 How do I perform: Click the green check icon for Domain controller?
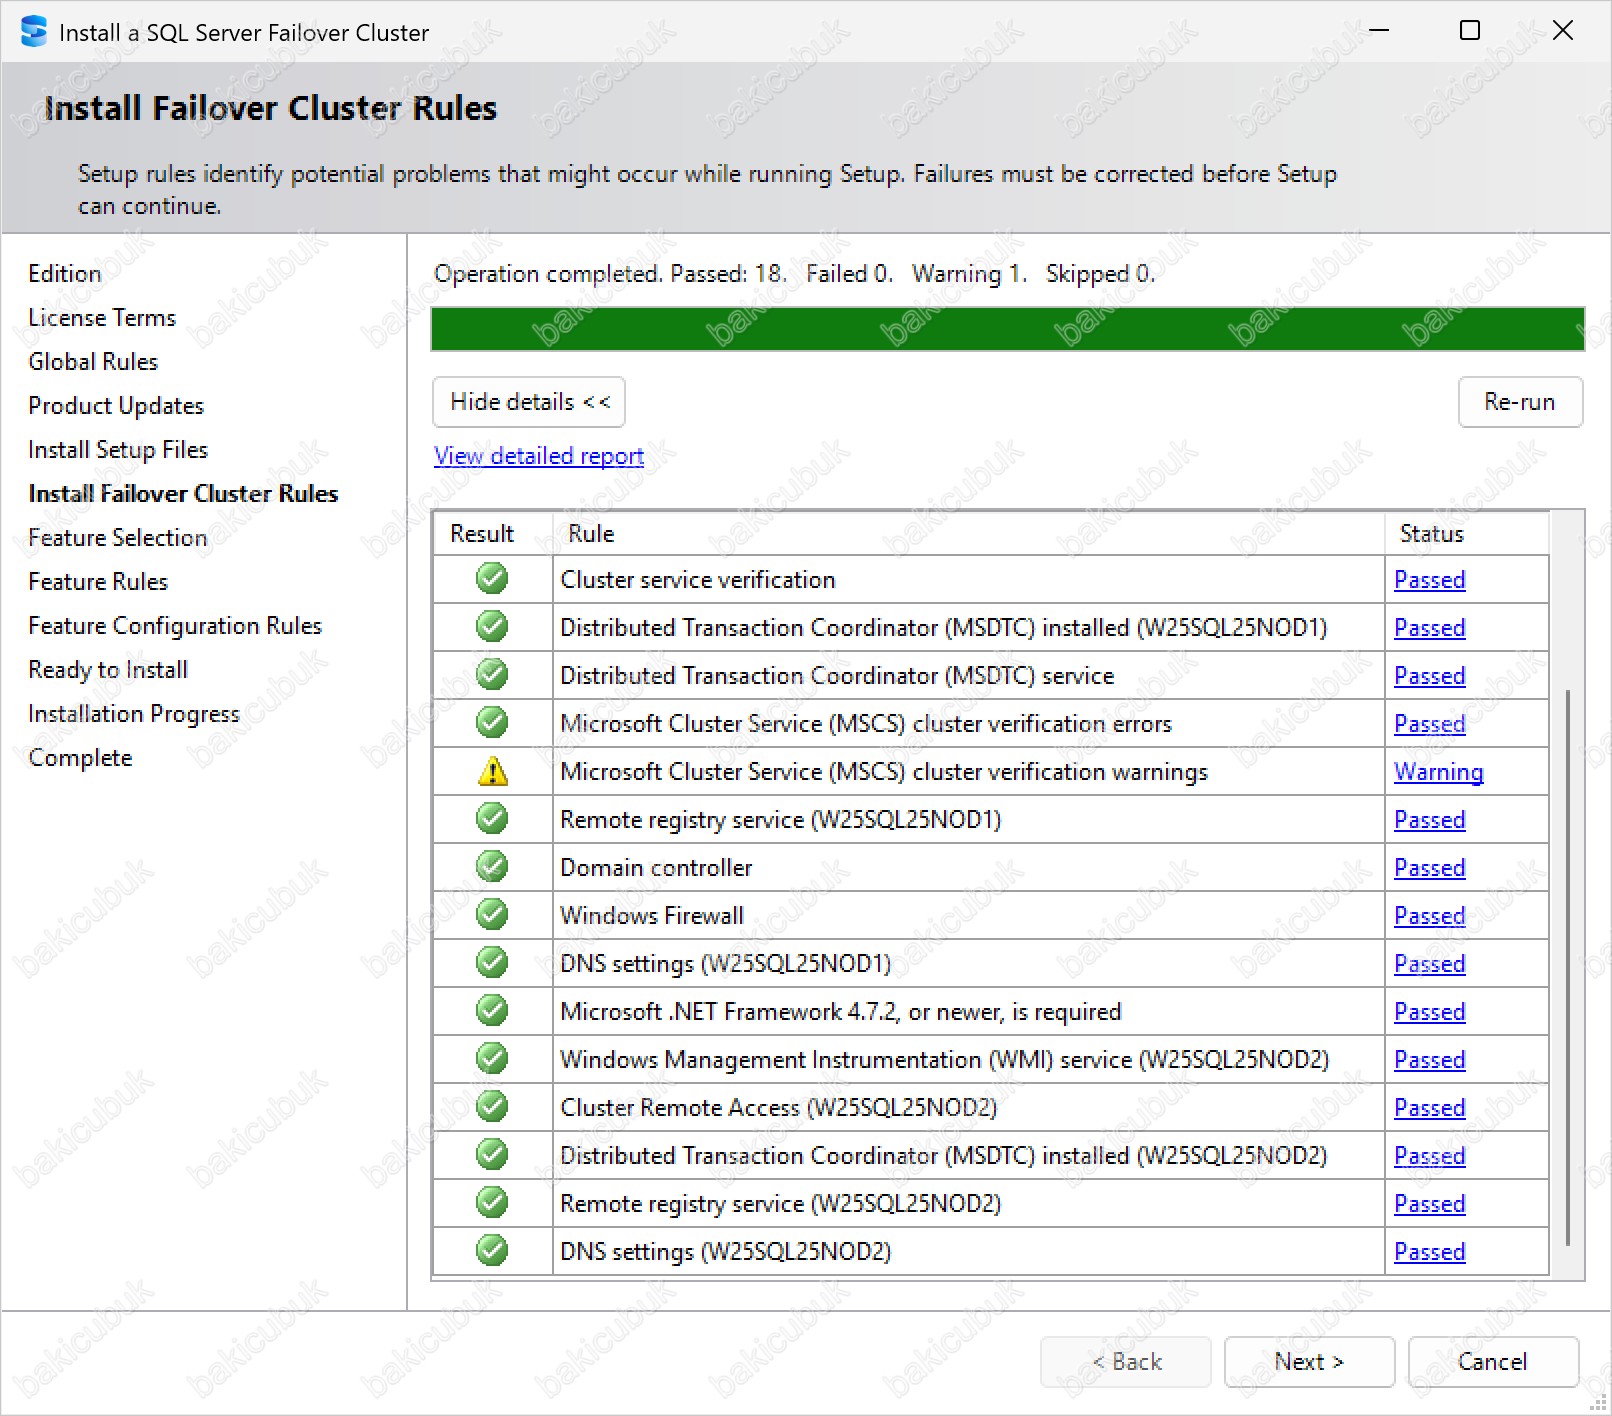[492, 867]
